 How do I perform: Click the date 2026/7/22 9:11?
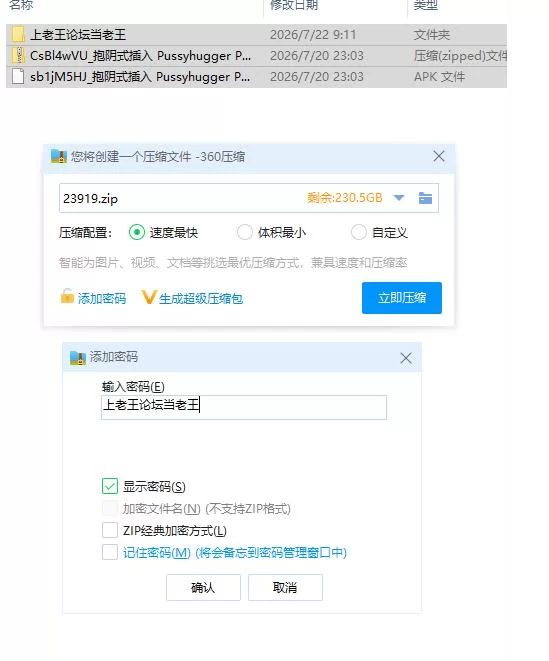pyautogui.click(x=313, y=35)
